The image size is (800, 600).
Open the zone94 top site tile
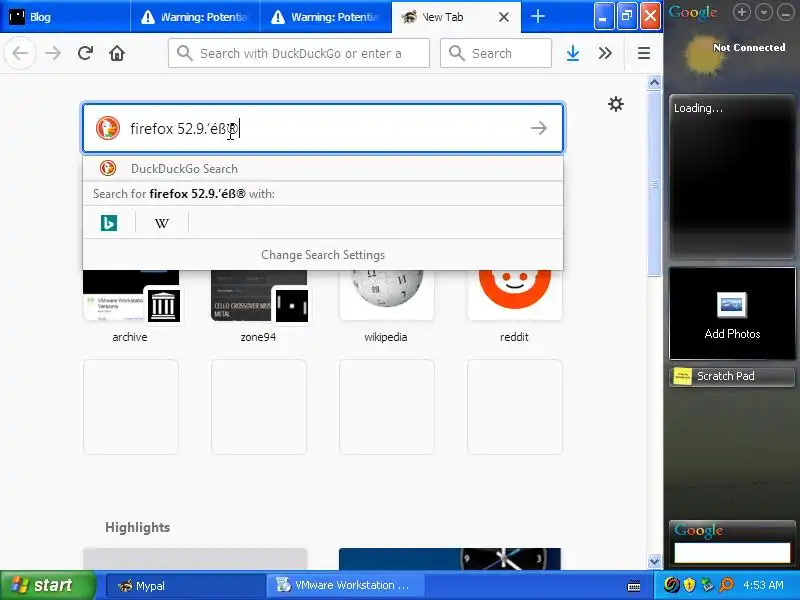point(259,305)
